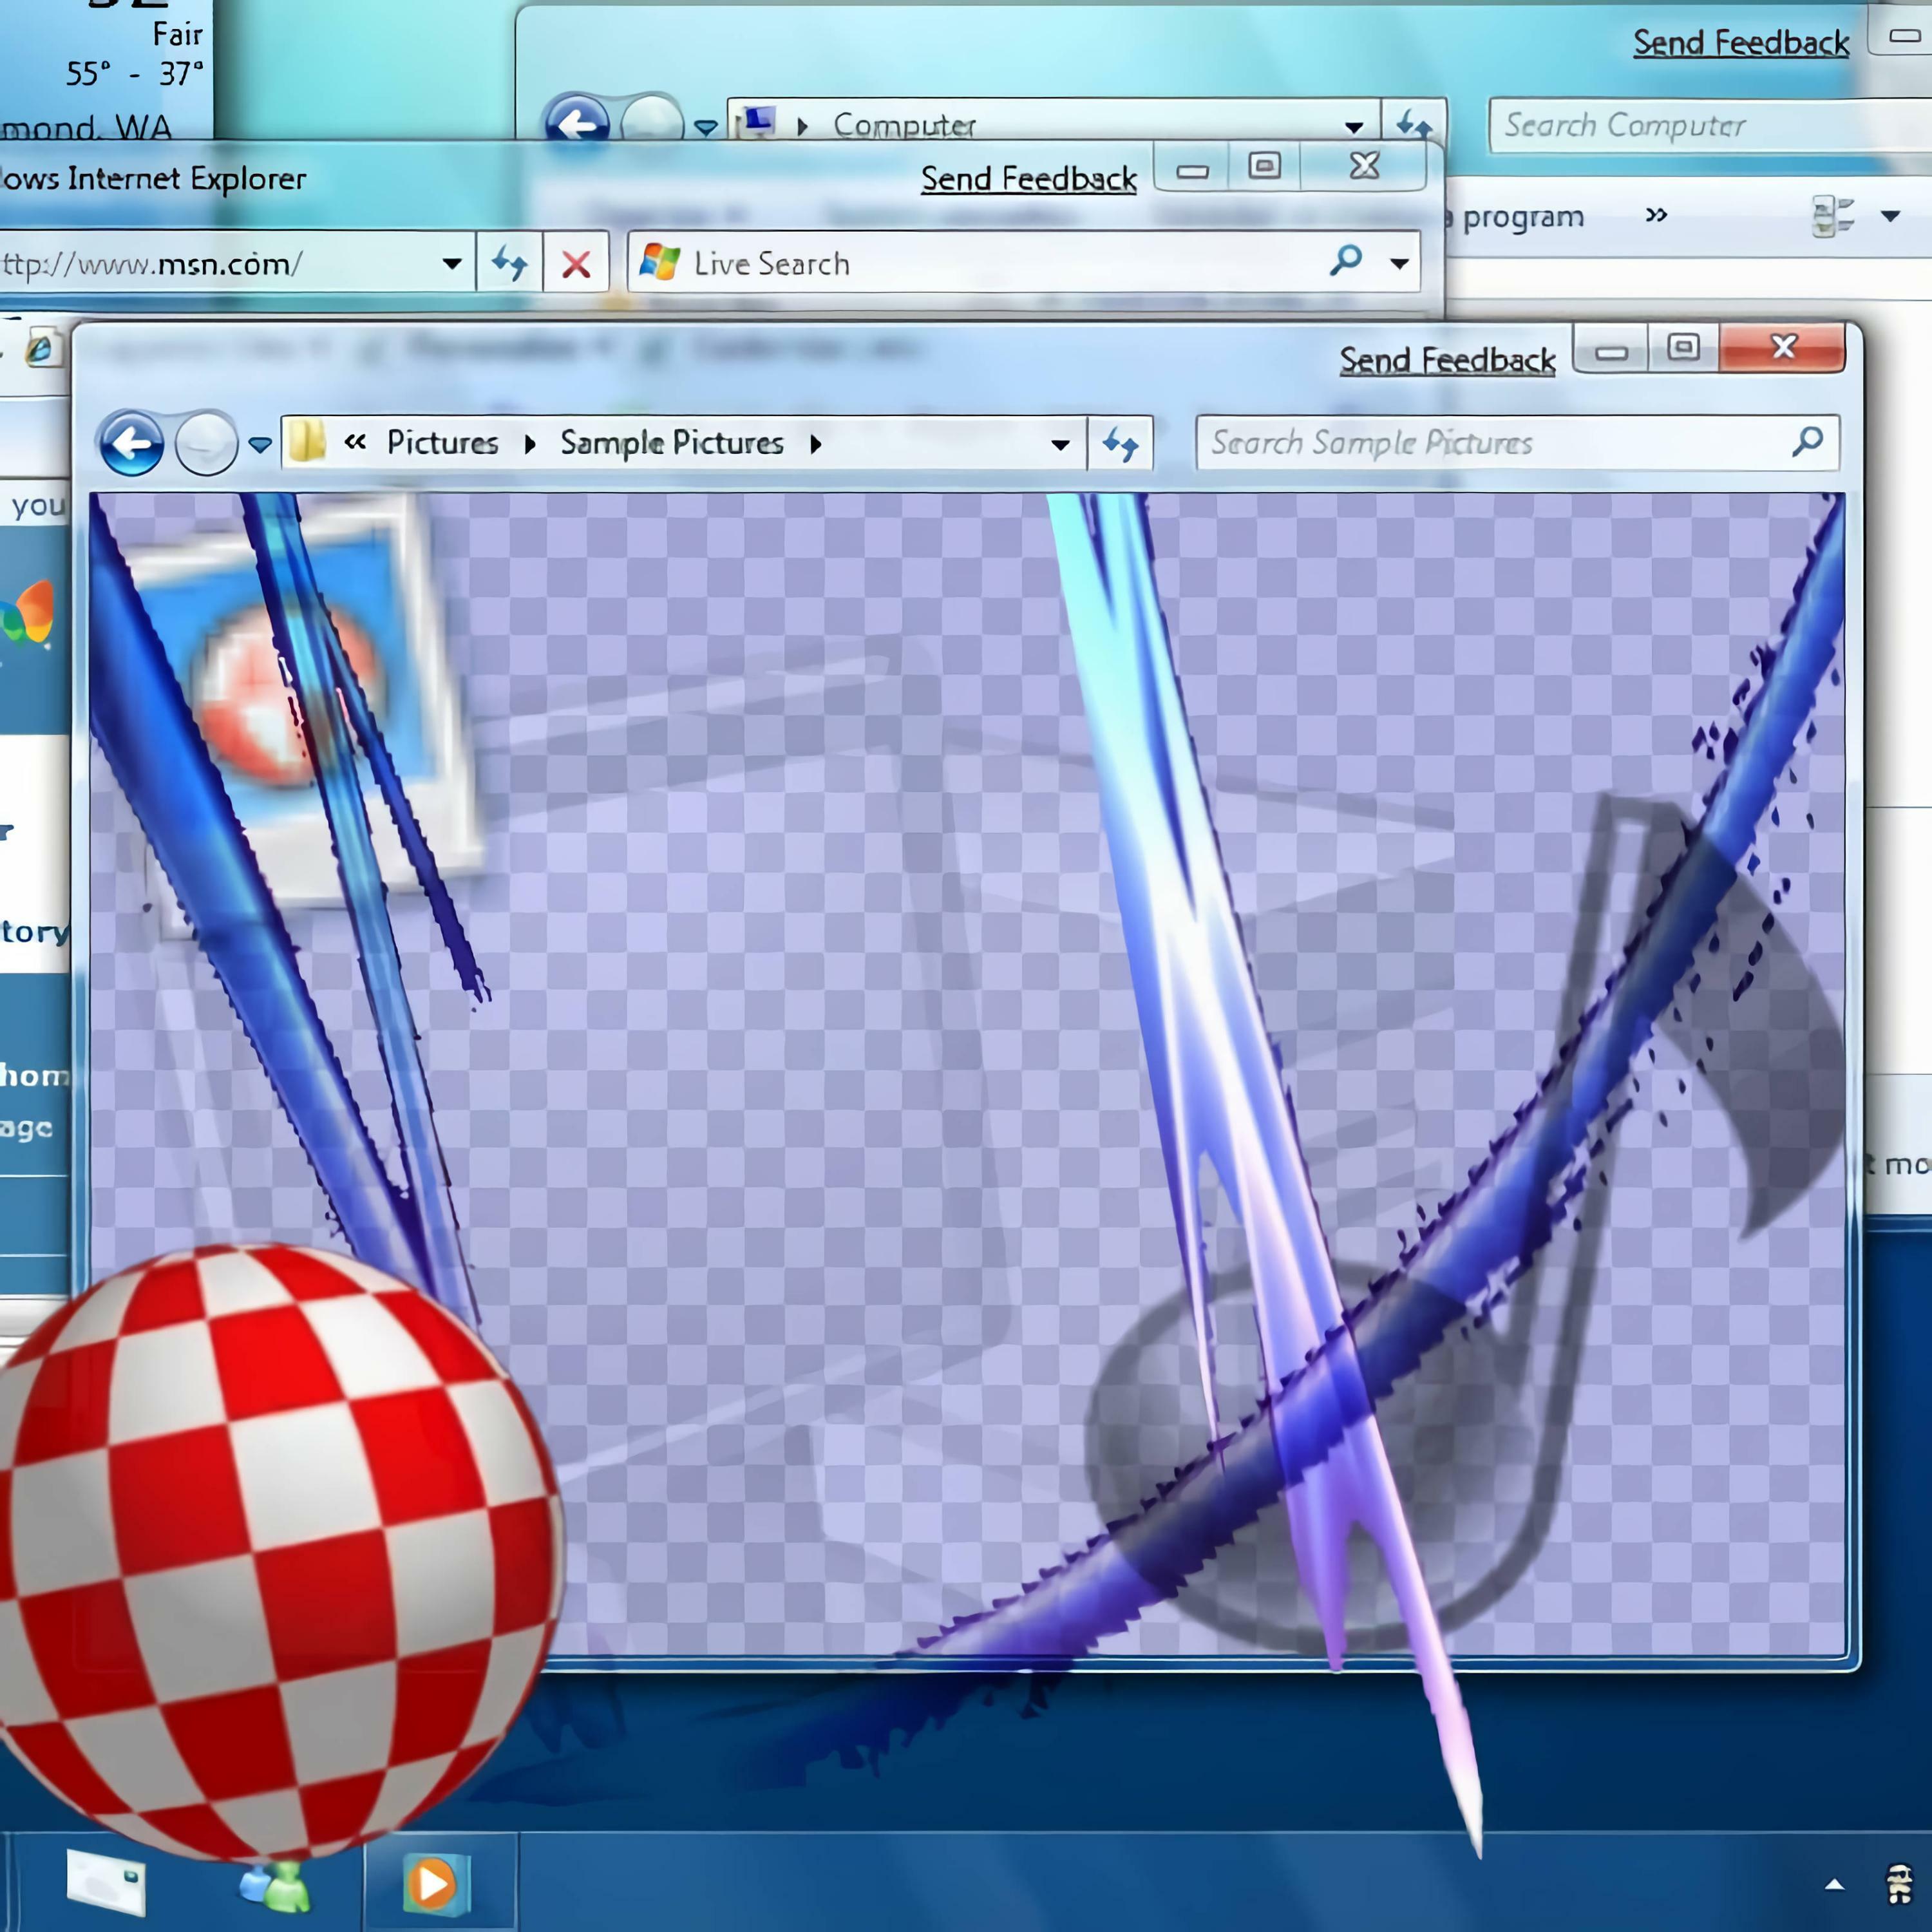1932x1932 pixels.
Task: Change view using Views icon in Computer window
Action: tap(1833, 216)
